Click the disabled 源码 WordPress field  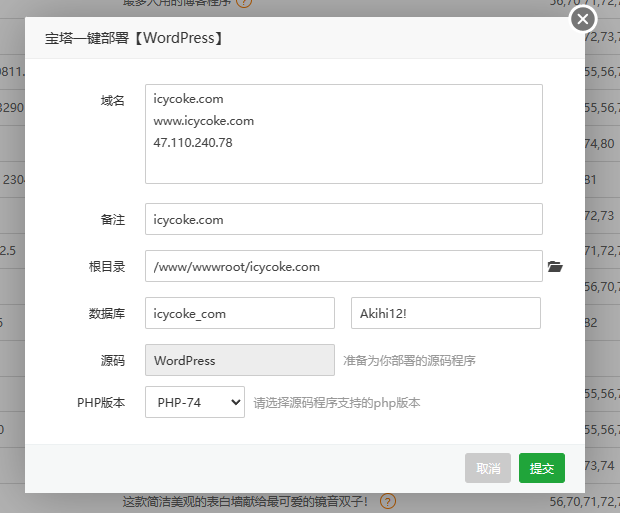point(240,360)
